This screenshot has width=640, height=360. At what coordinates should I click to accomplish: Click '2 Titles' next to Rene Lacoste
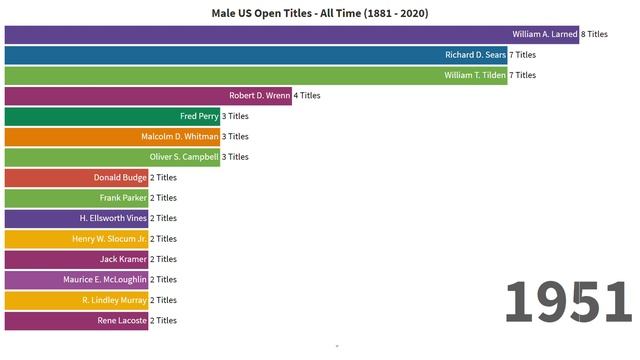tap(163, 320)
